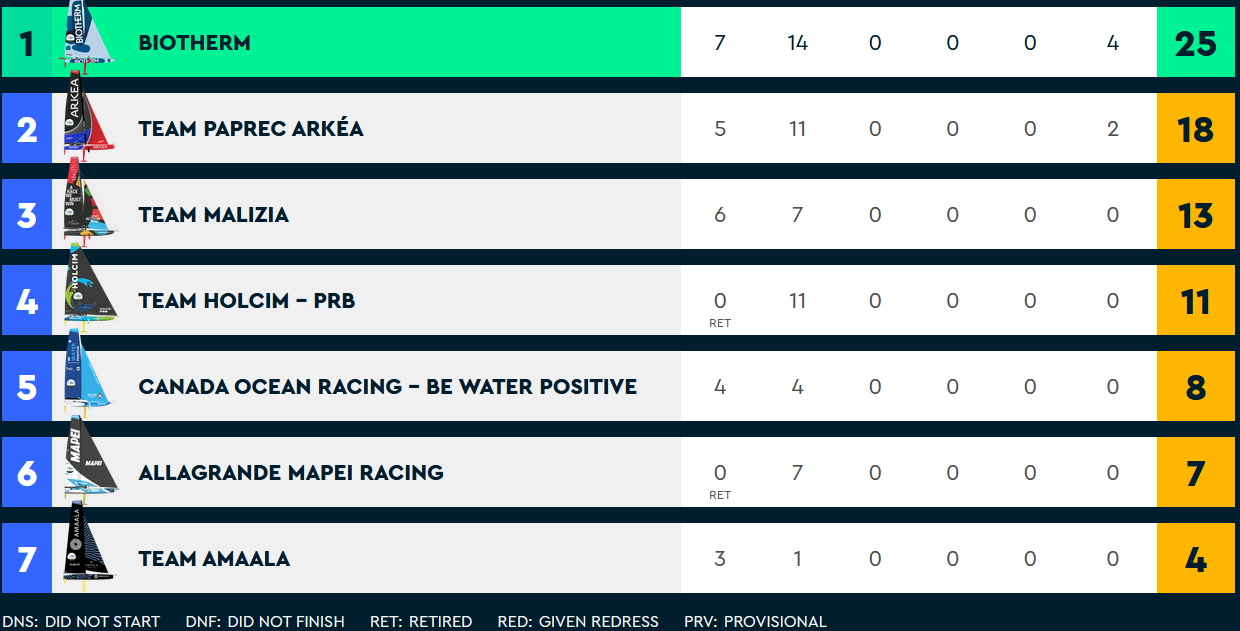Click the RET label under Team Holcim
Screen dimensions: 1240x631
pos(720,323)
